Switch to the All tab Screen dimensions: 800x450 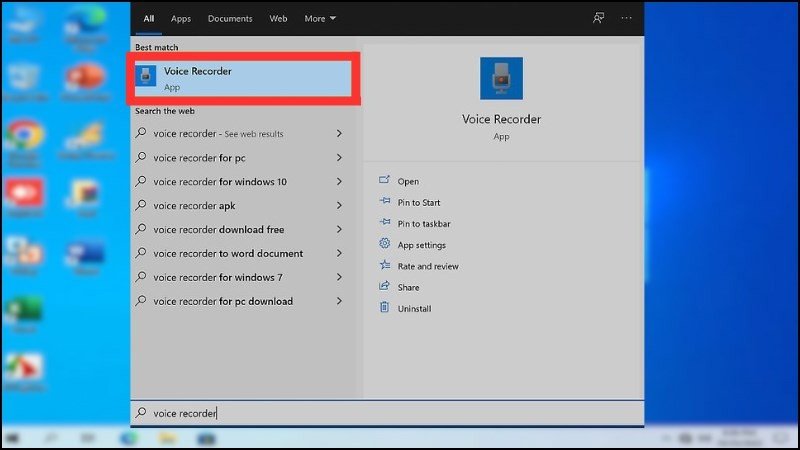coord(148,18)
